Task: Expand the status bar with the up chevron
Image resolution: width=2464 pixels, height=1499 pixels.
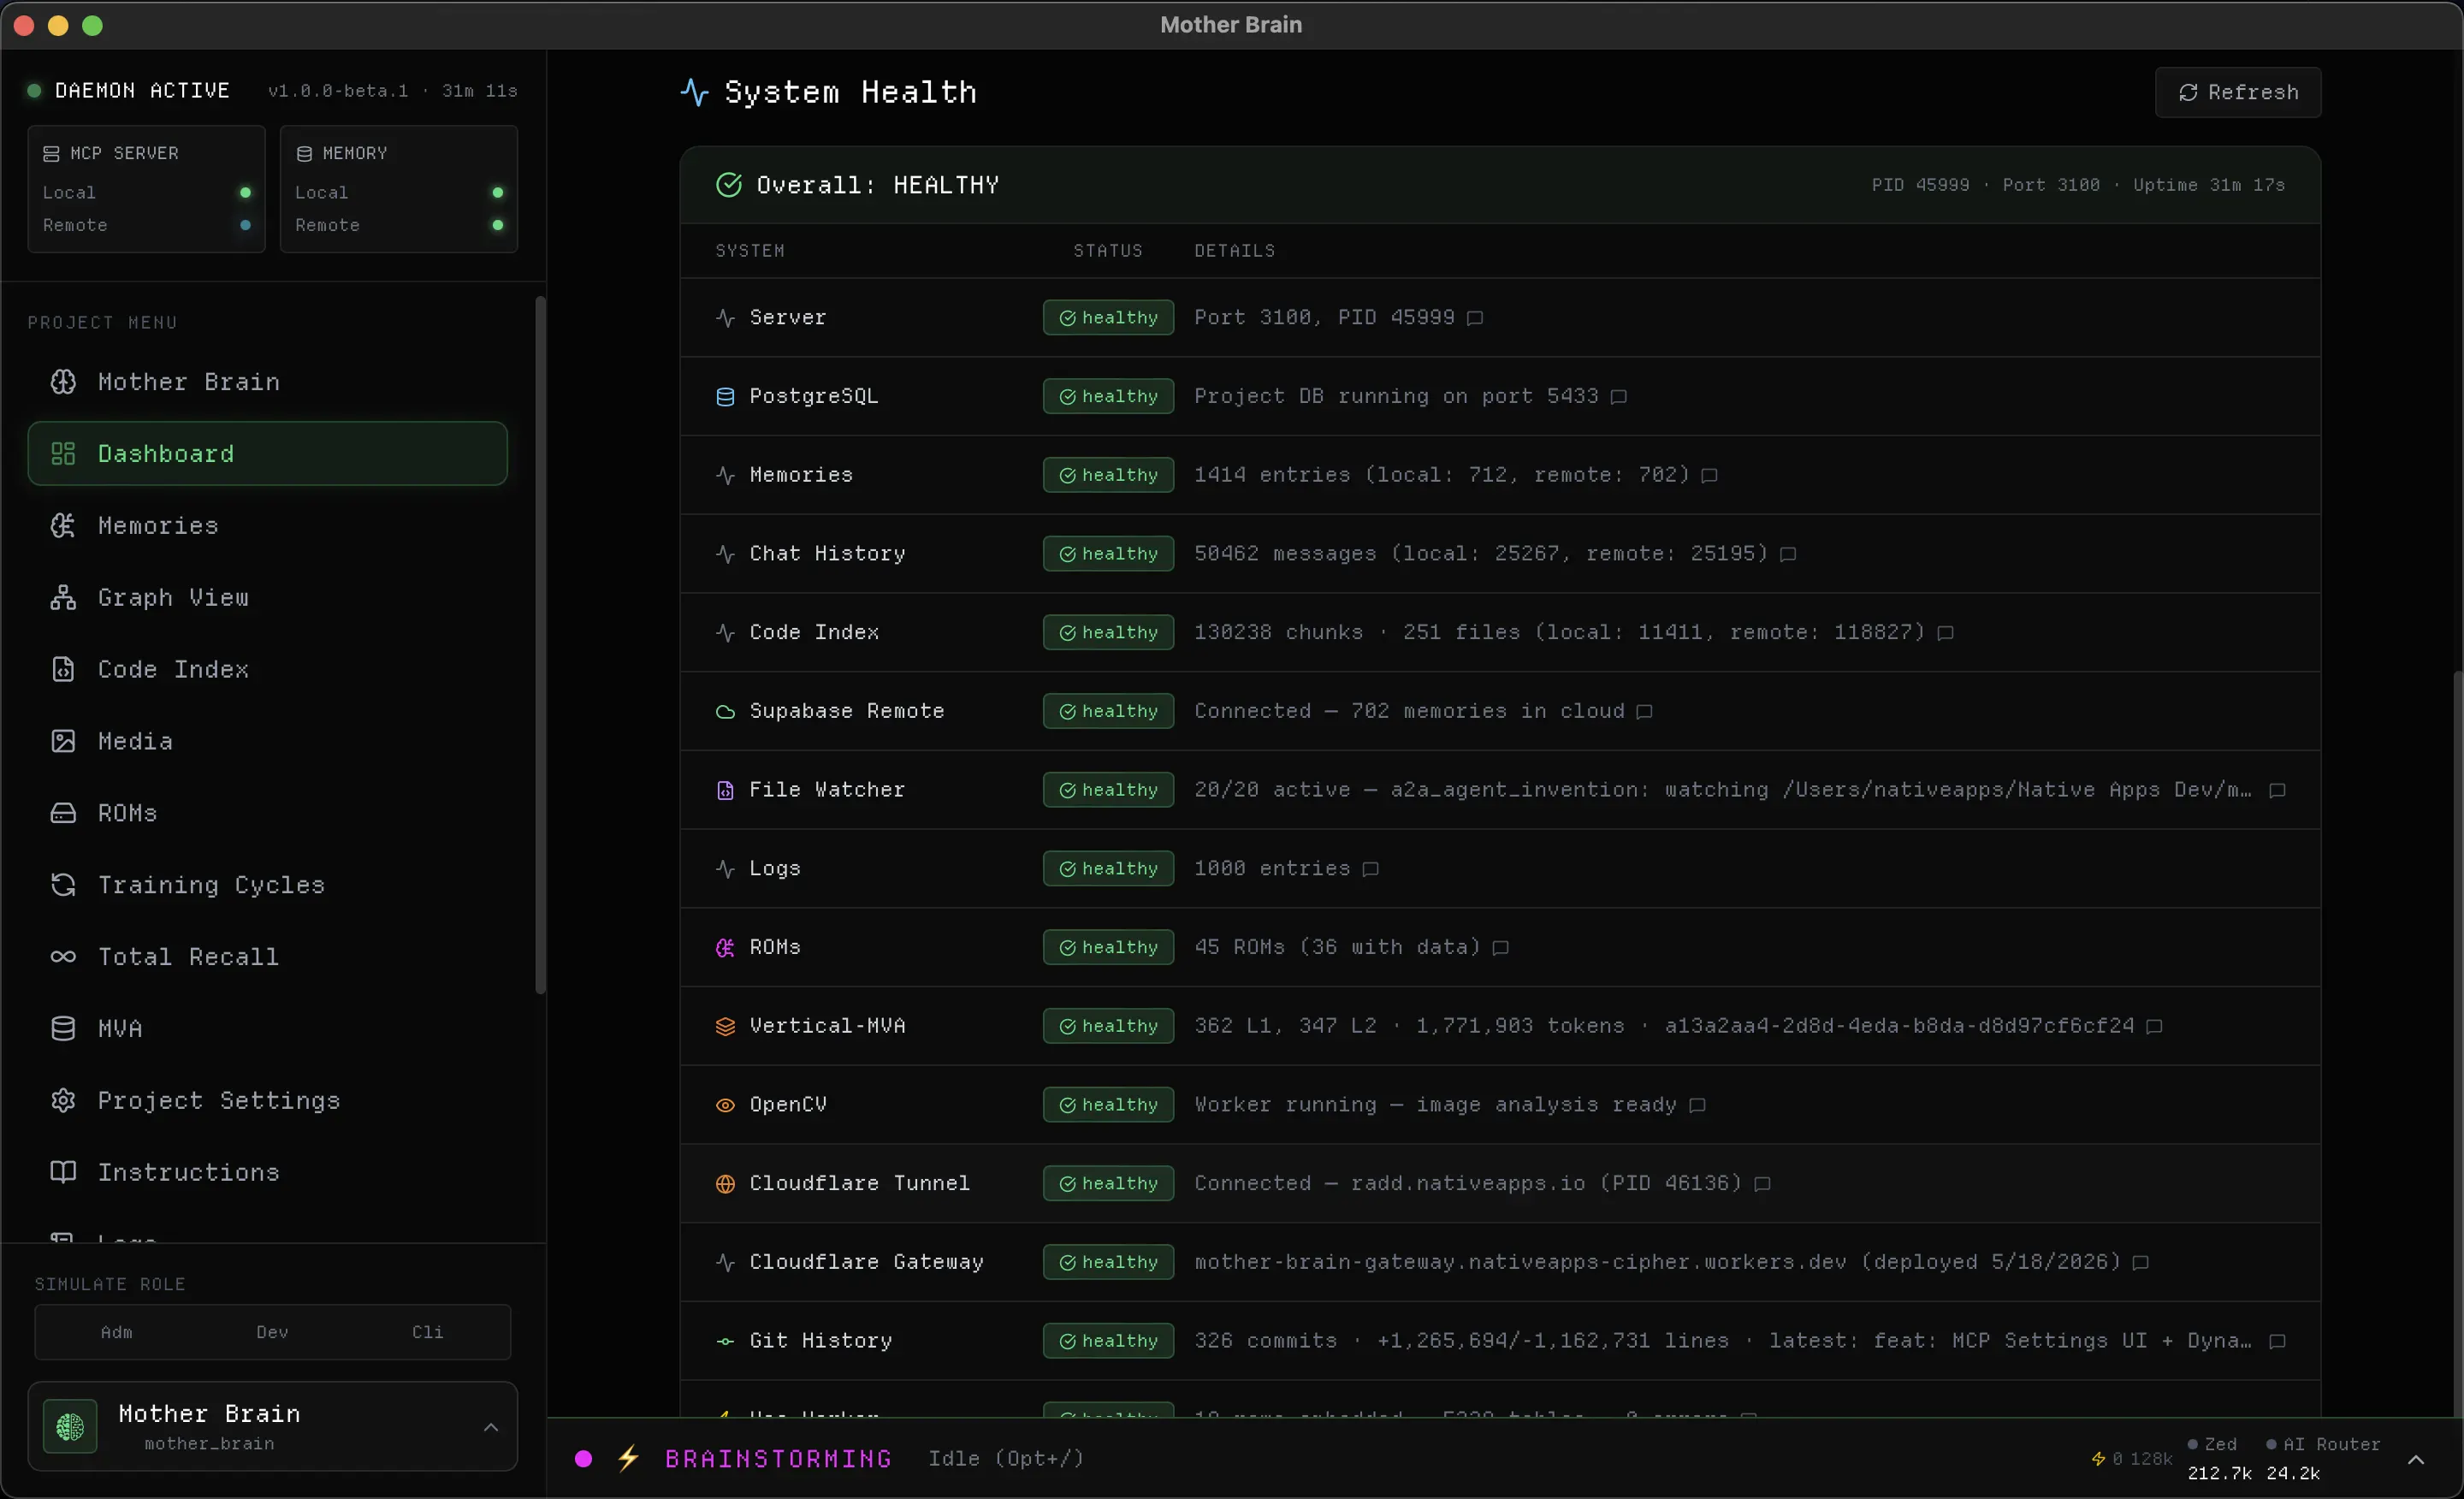Action: 2415,1459
